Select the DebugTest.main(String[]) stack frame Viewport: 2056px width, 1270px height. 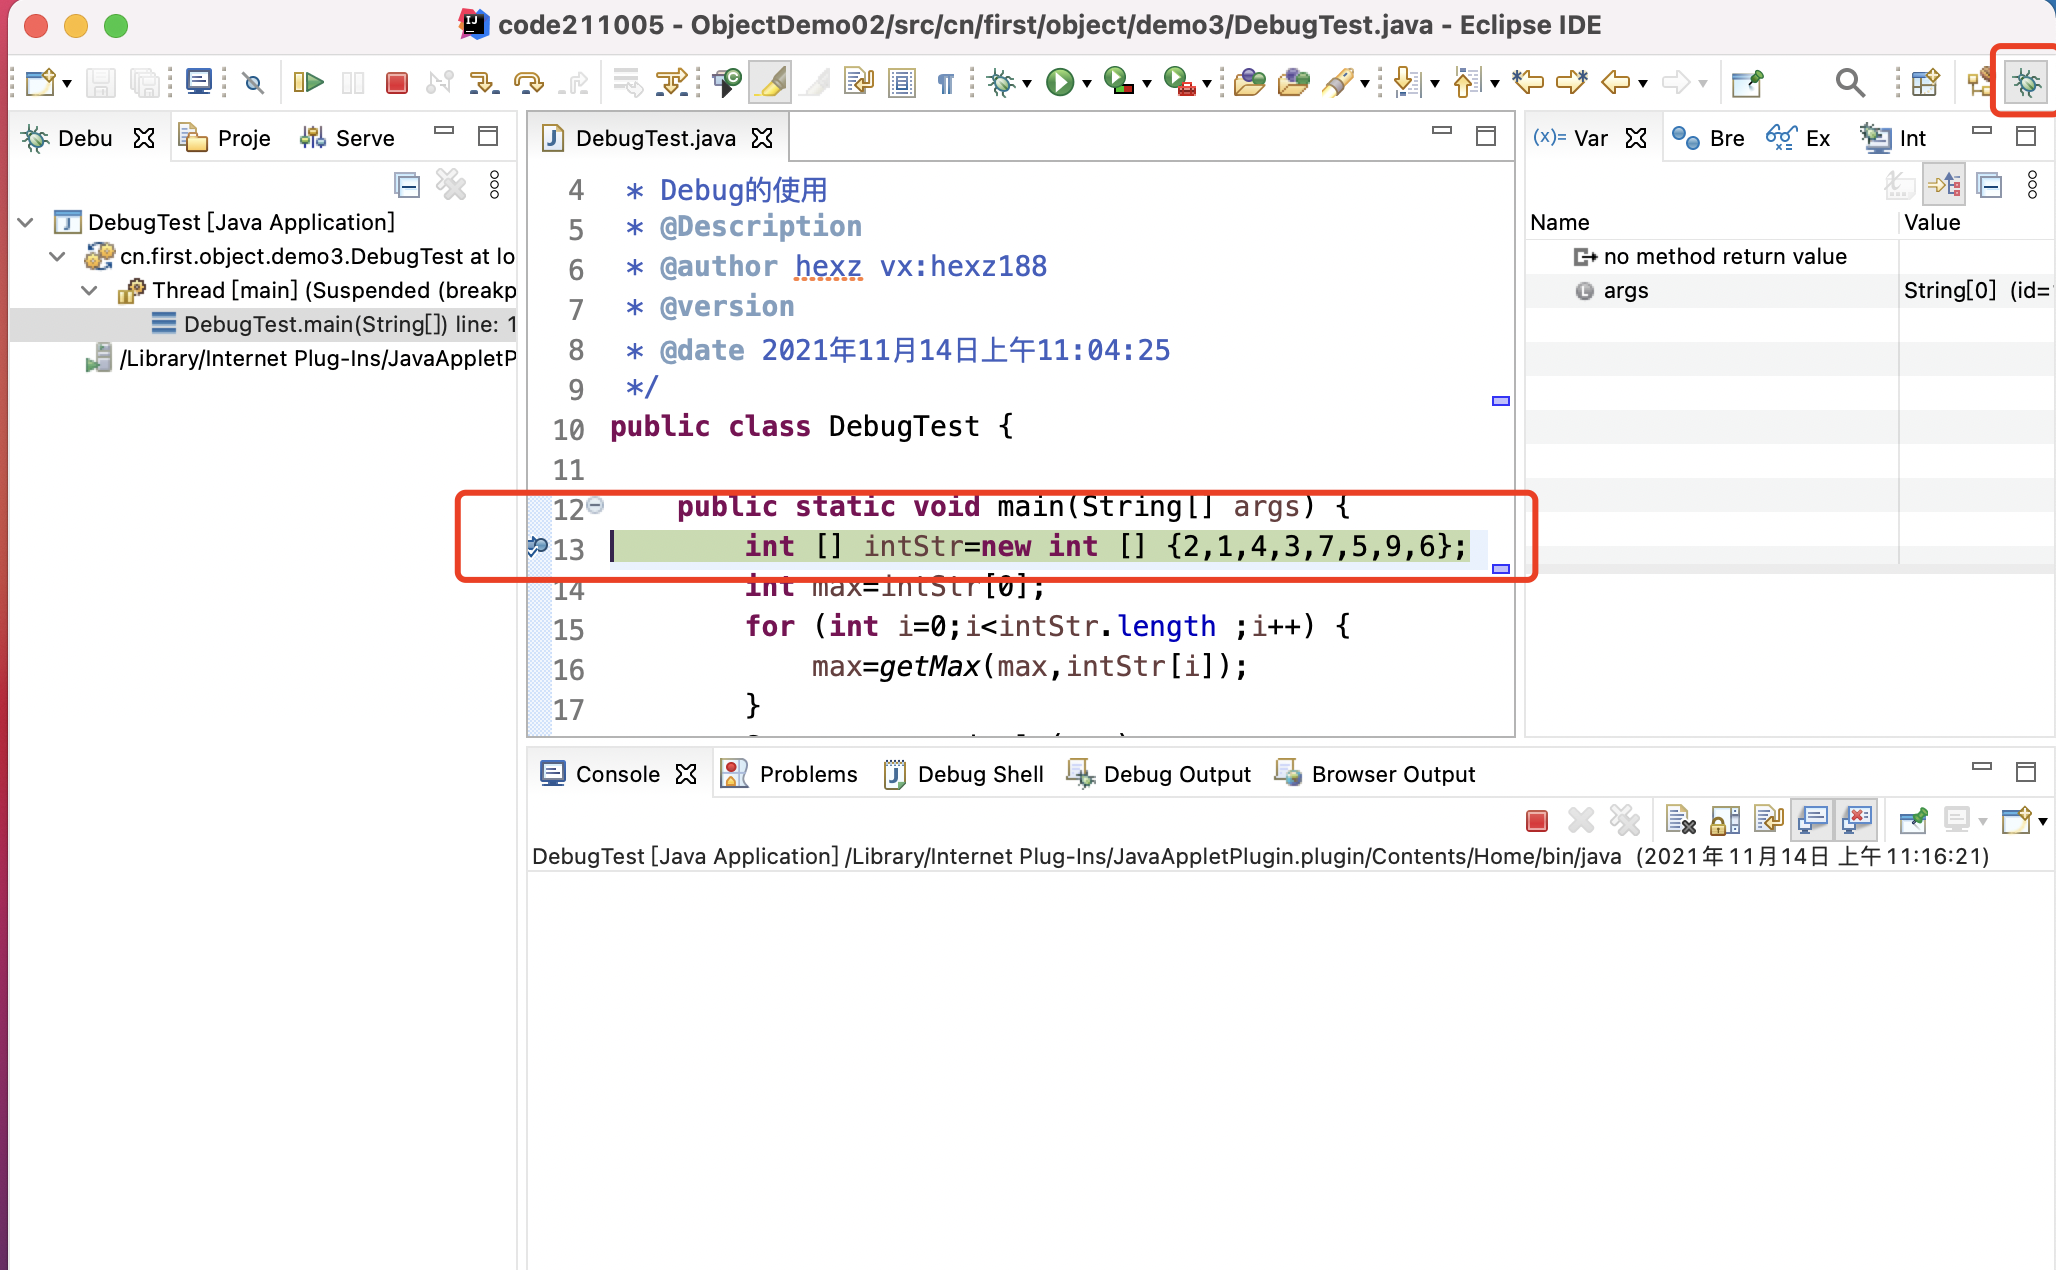(x=340, y=324)
